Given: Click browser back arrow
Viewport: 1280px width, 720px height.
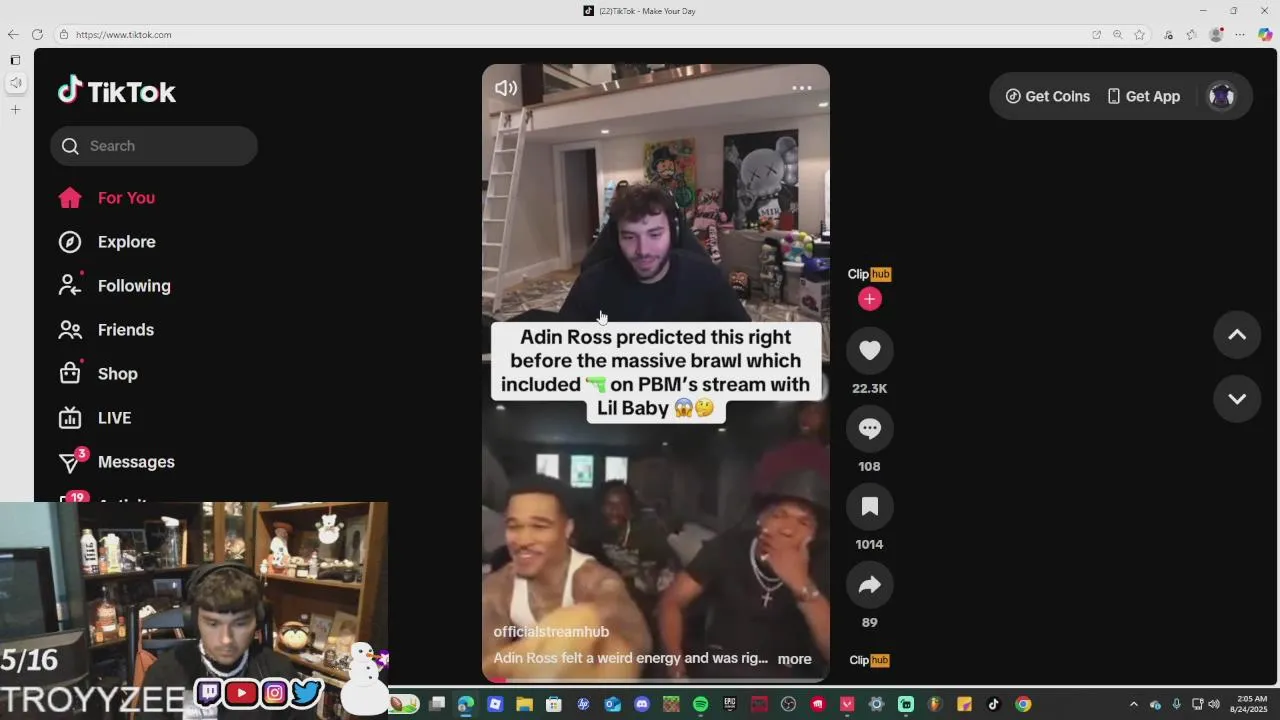Looking at the screenshot, I should point(13,35).
